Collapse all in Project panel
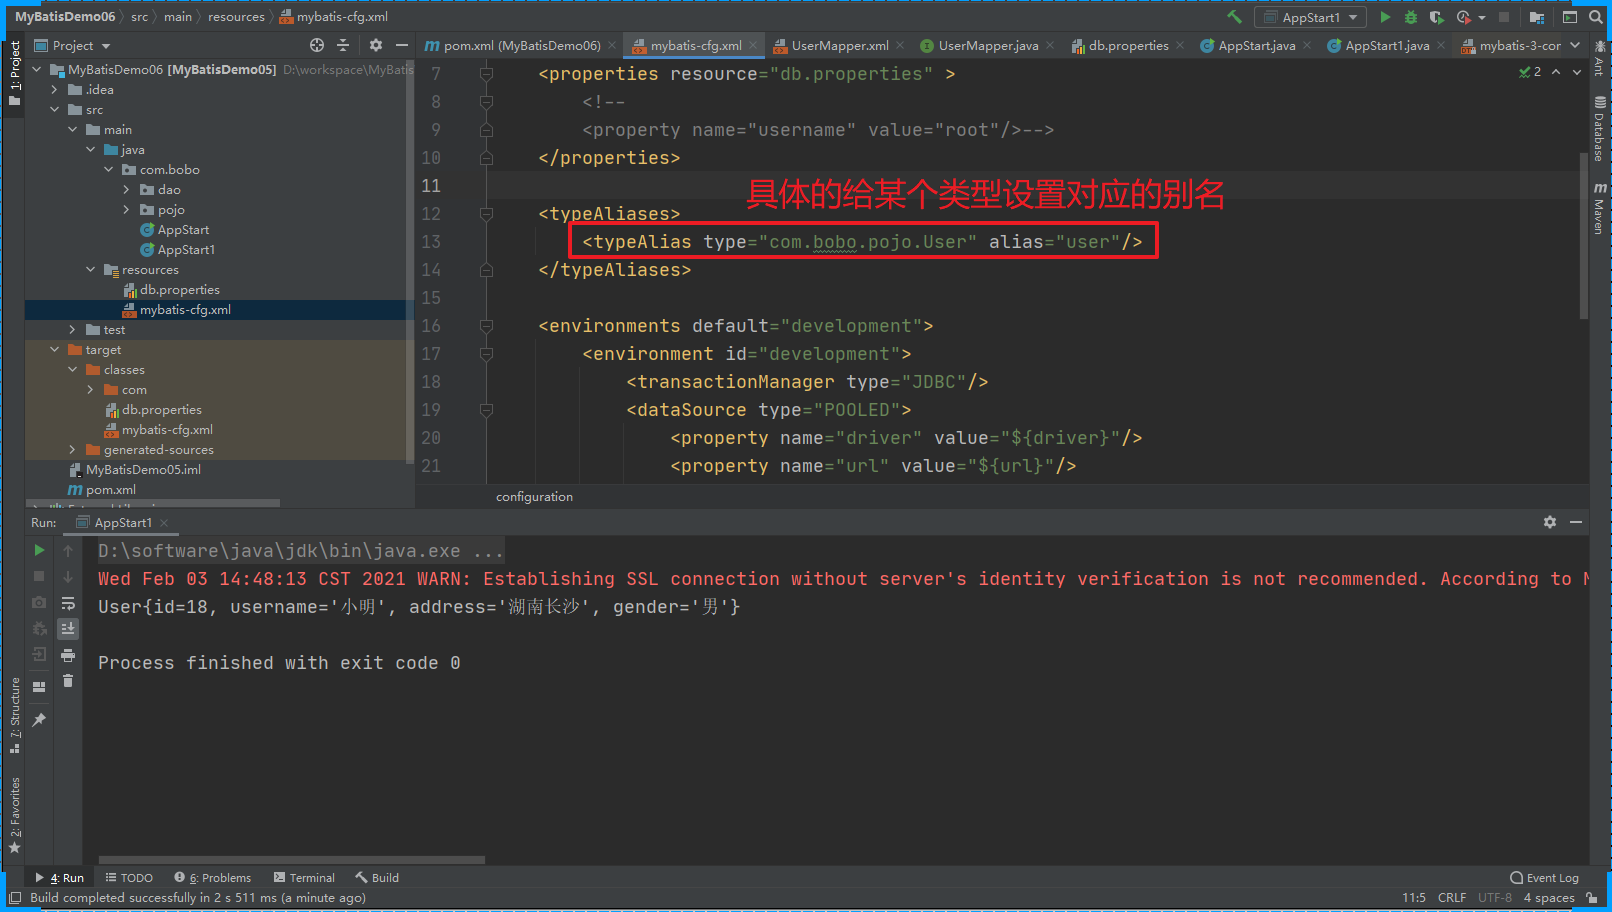Image resolution: width=1612 pixels, height=912 pixels. pos(343,45)
